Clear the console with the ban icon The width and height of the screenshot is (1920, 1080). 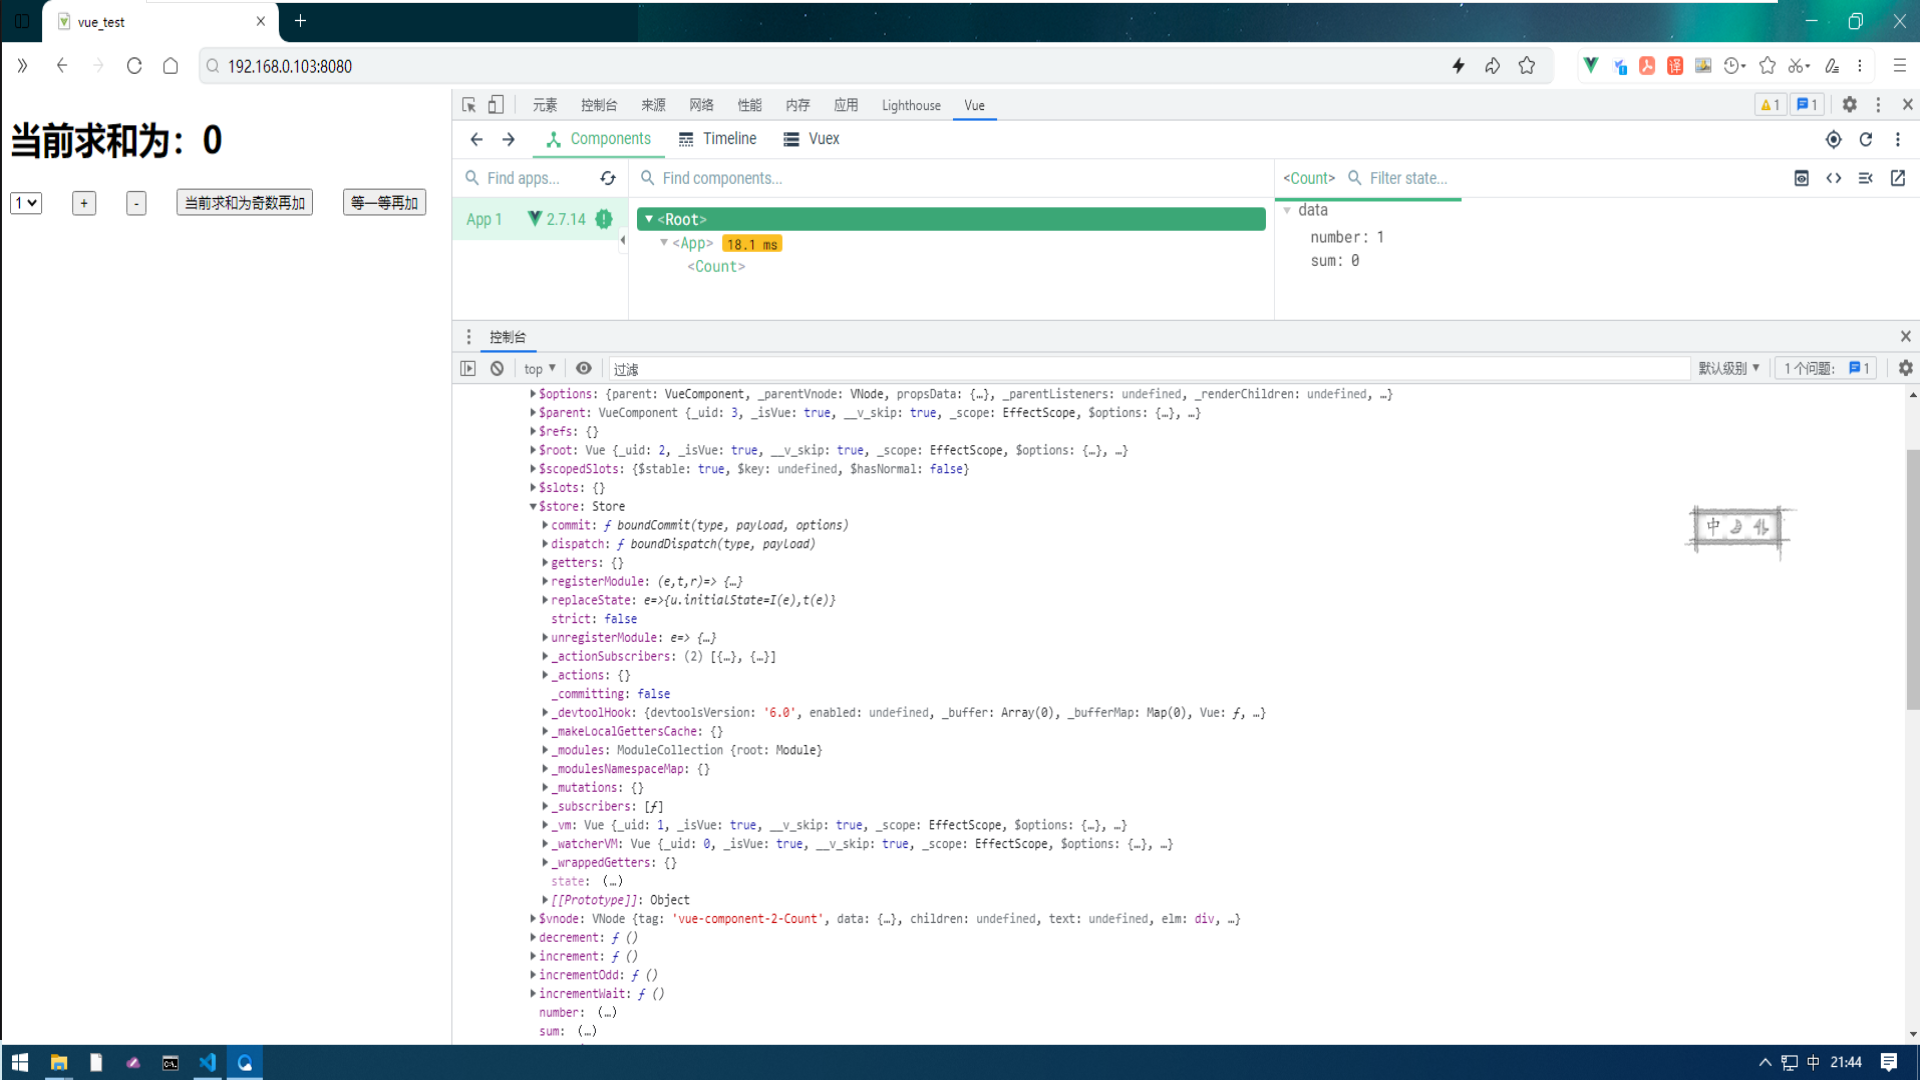click(x=497, y=368)
